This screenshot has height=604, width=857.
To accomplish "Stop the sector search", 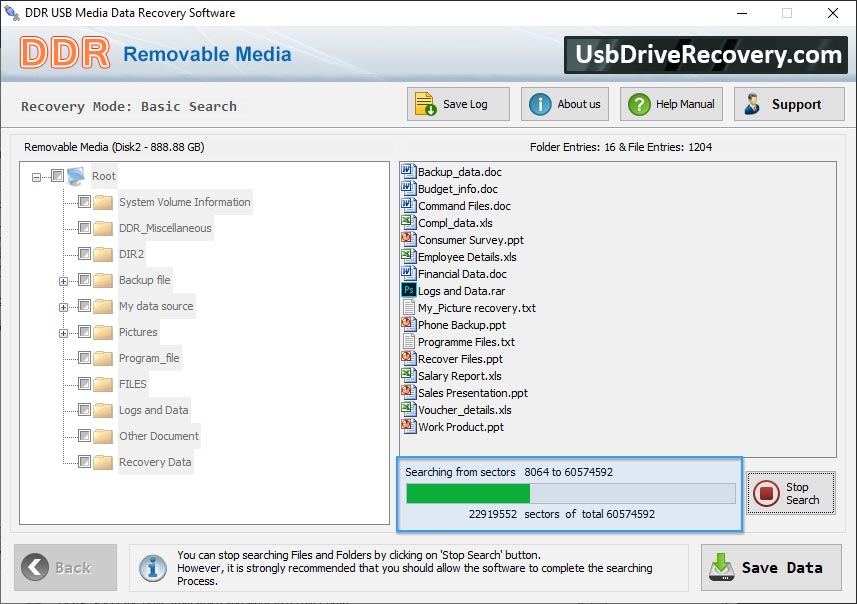I will click(x=791, y=493).
